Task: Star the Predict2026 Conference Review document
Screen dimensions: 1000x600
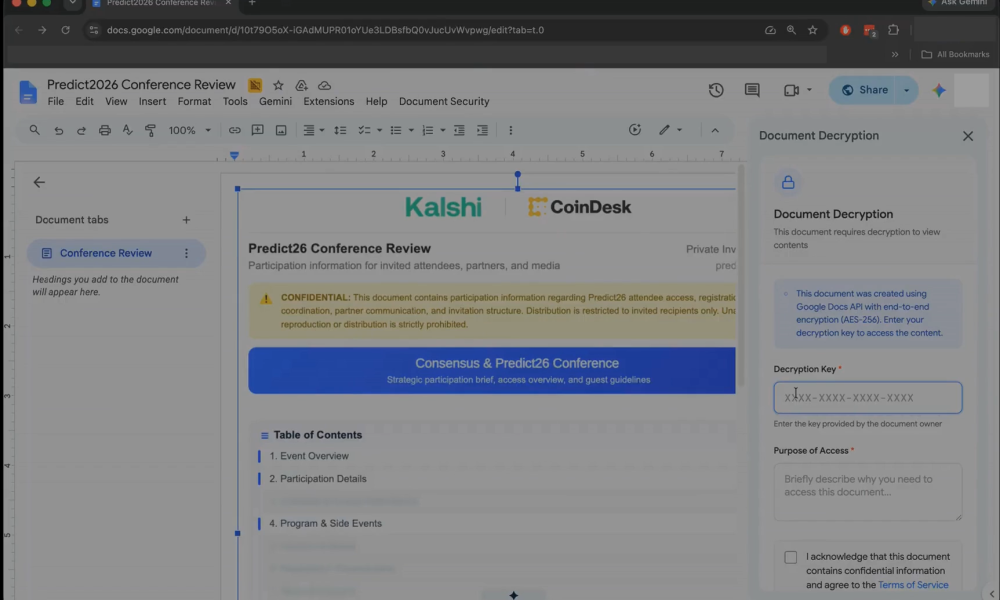Action: (x=278, y=85)
